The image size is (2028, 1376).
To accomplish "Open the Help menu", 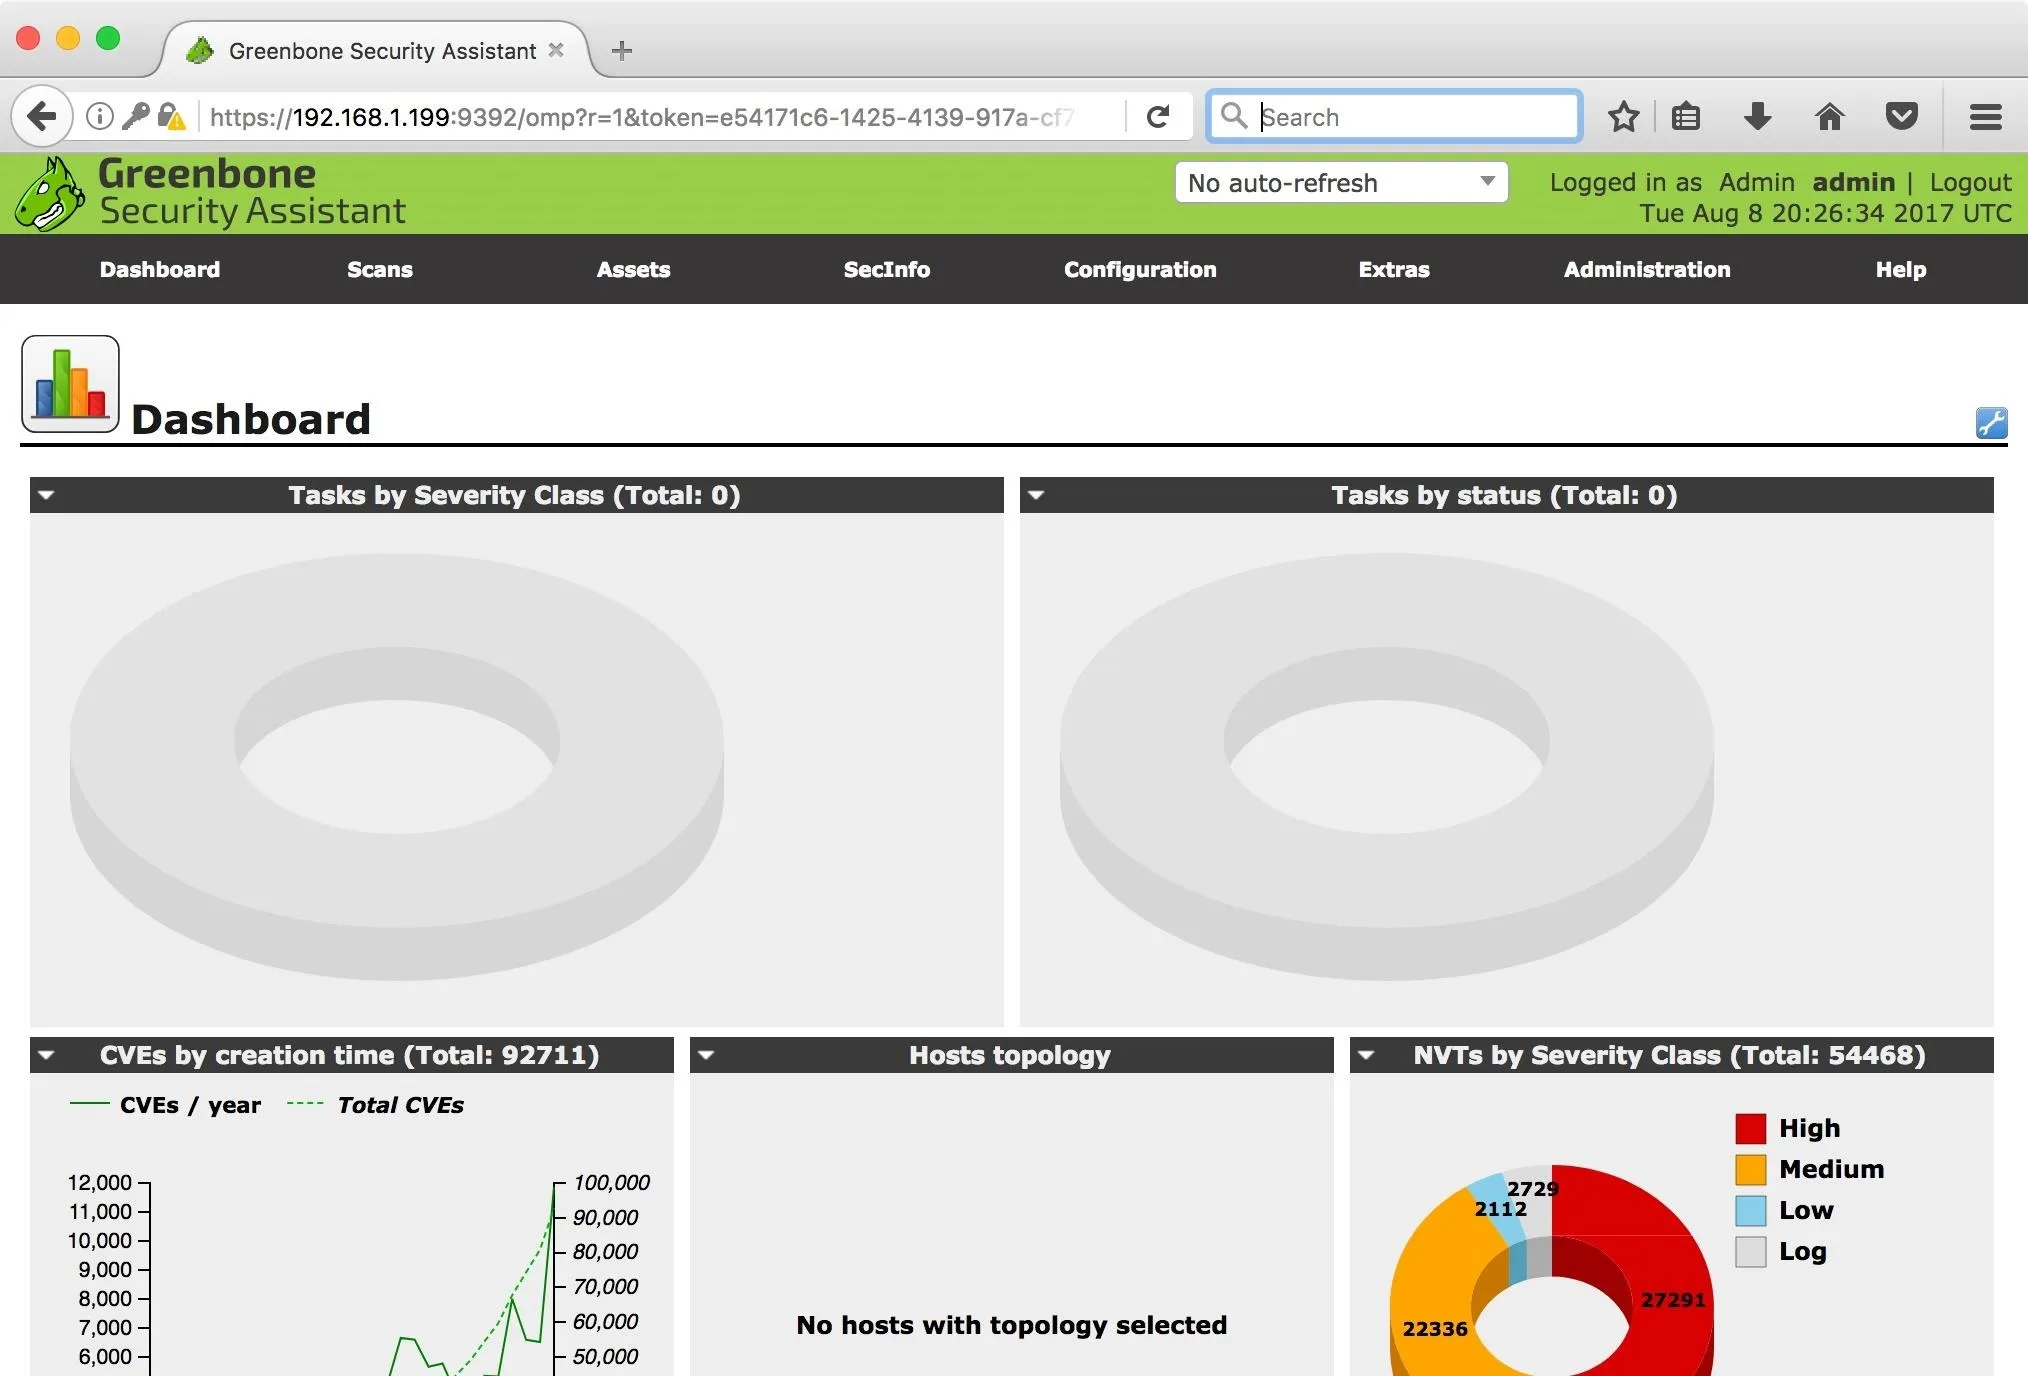I will 1901,269.
